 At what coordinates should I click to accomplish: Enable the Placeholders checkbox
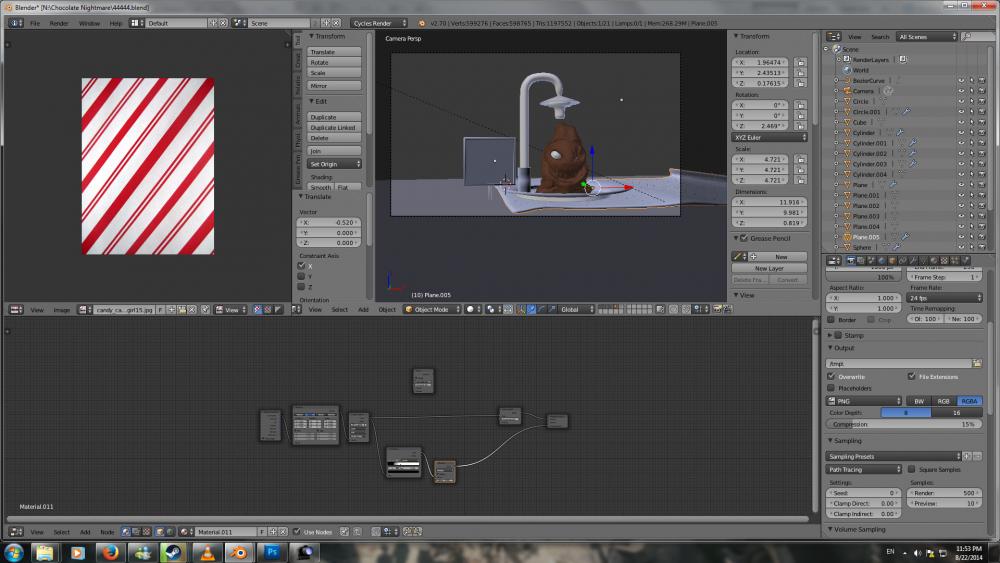click(x=831, y=388)
